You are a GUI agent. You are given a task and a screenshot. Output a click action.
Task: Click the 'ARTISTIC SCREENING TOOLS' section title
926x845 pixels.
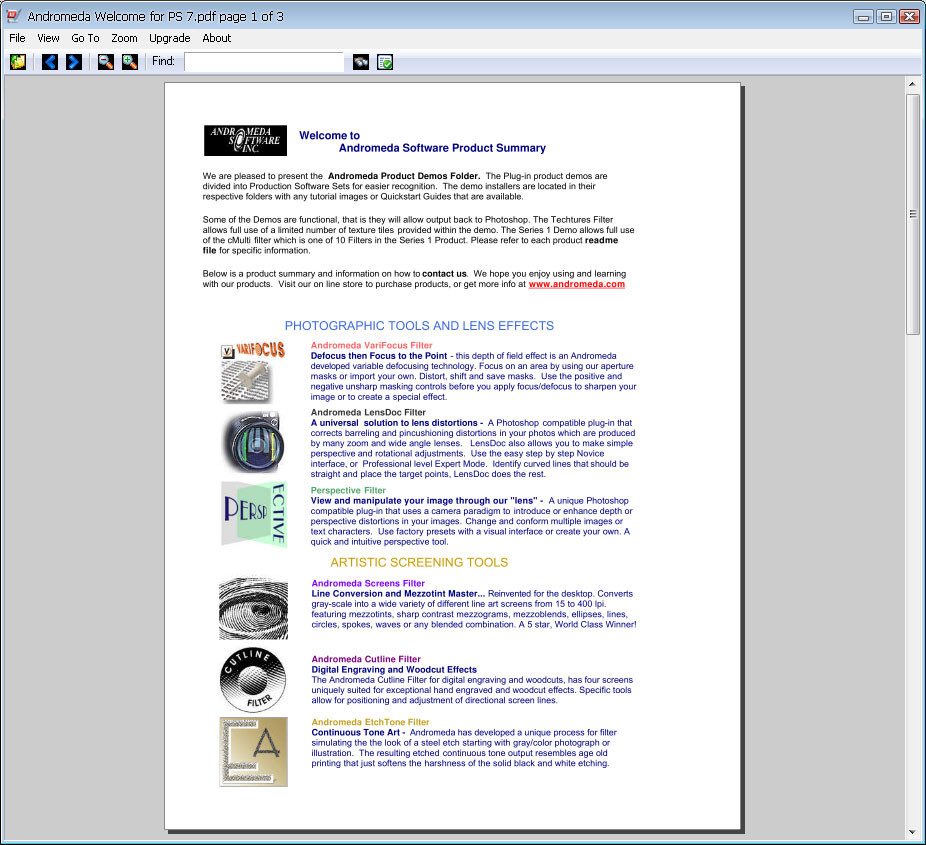[x=419, y=563]
